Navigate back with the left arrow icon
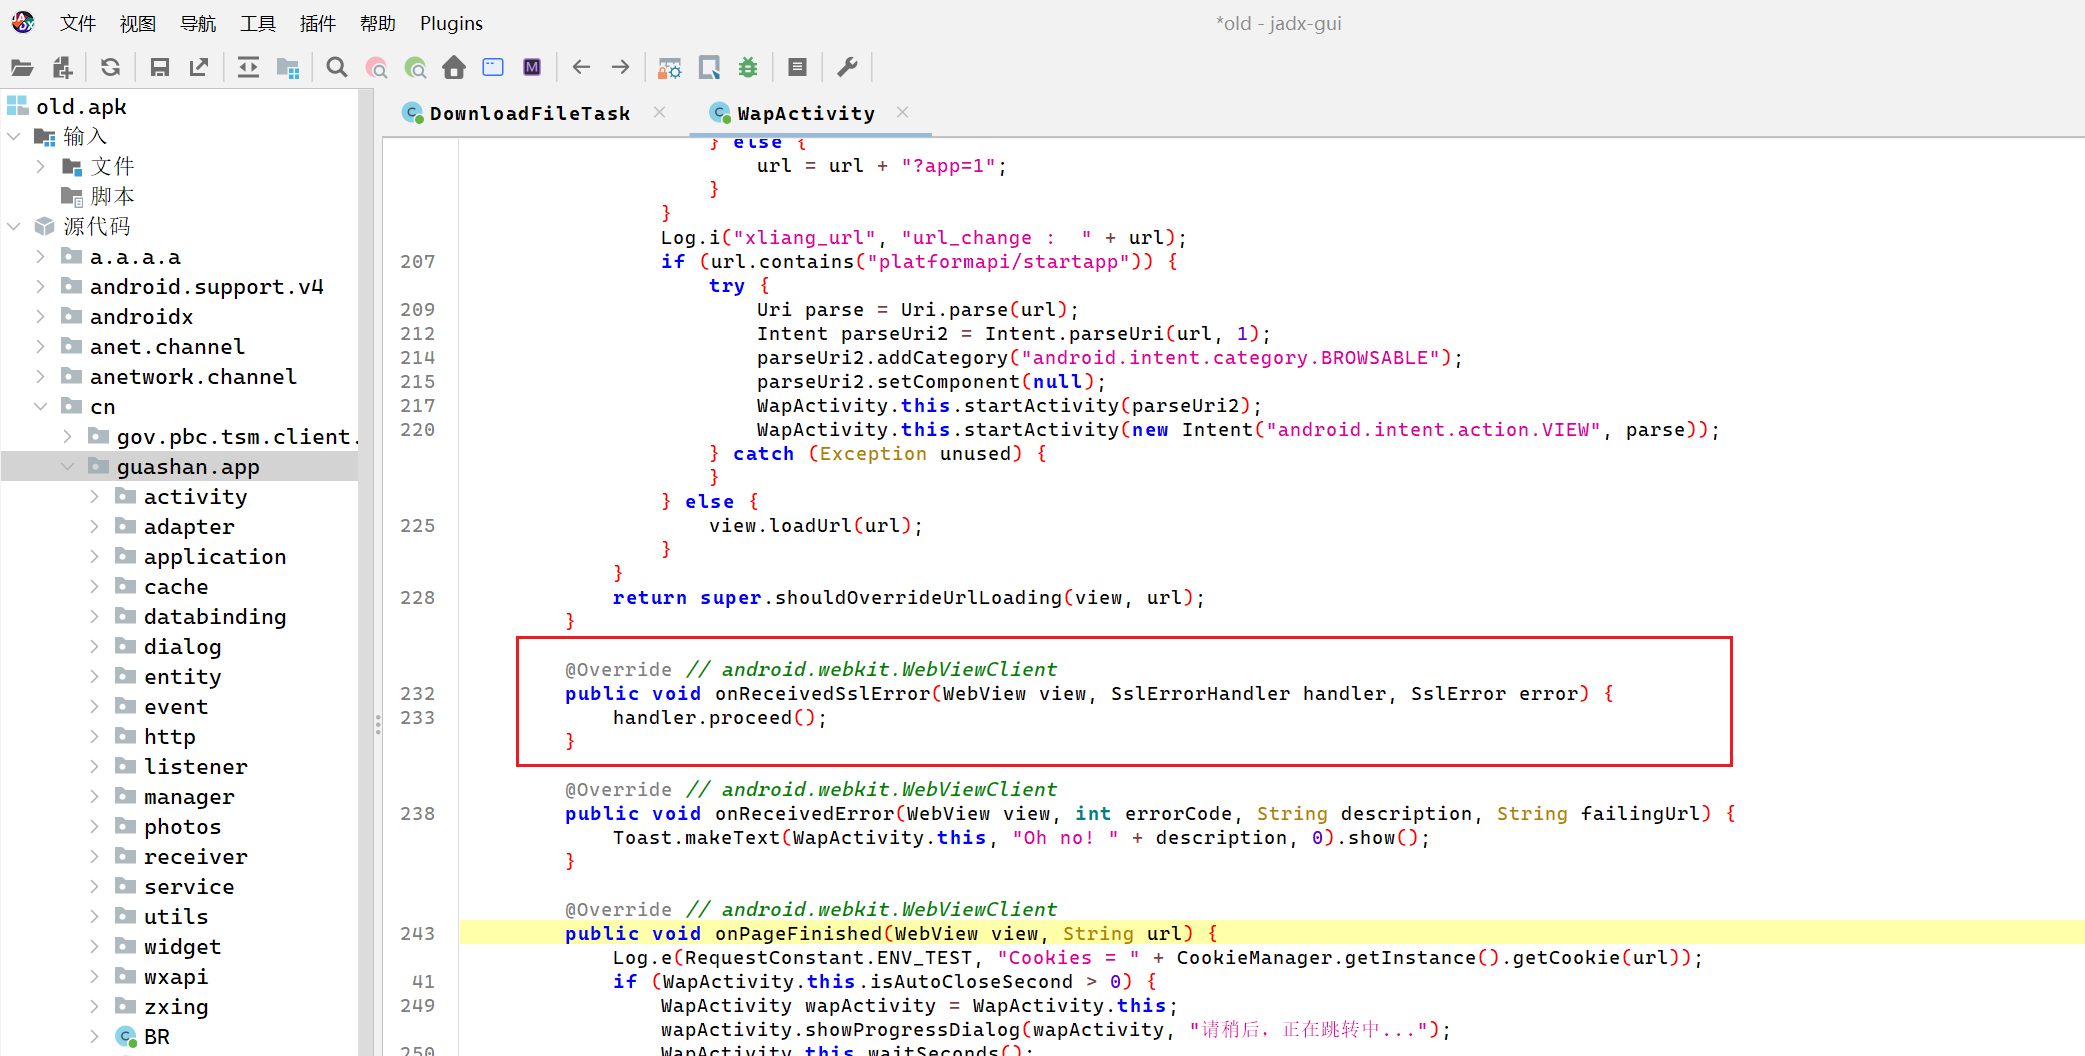The height and width of the screenshot is (1056, 2085). pyautogui.click(x=581, y=68)
